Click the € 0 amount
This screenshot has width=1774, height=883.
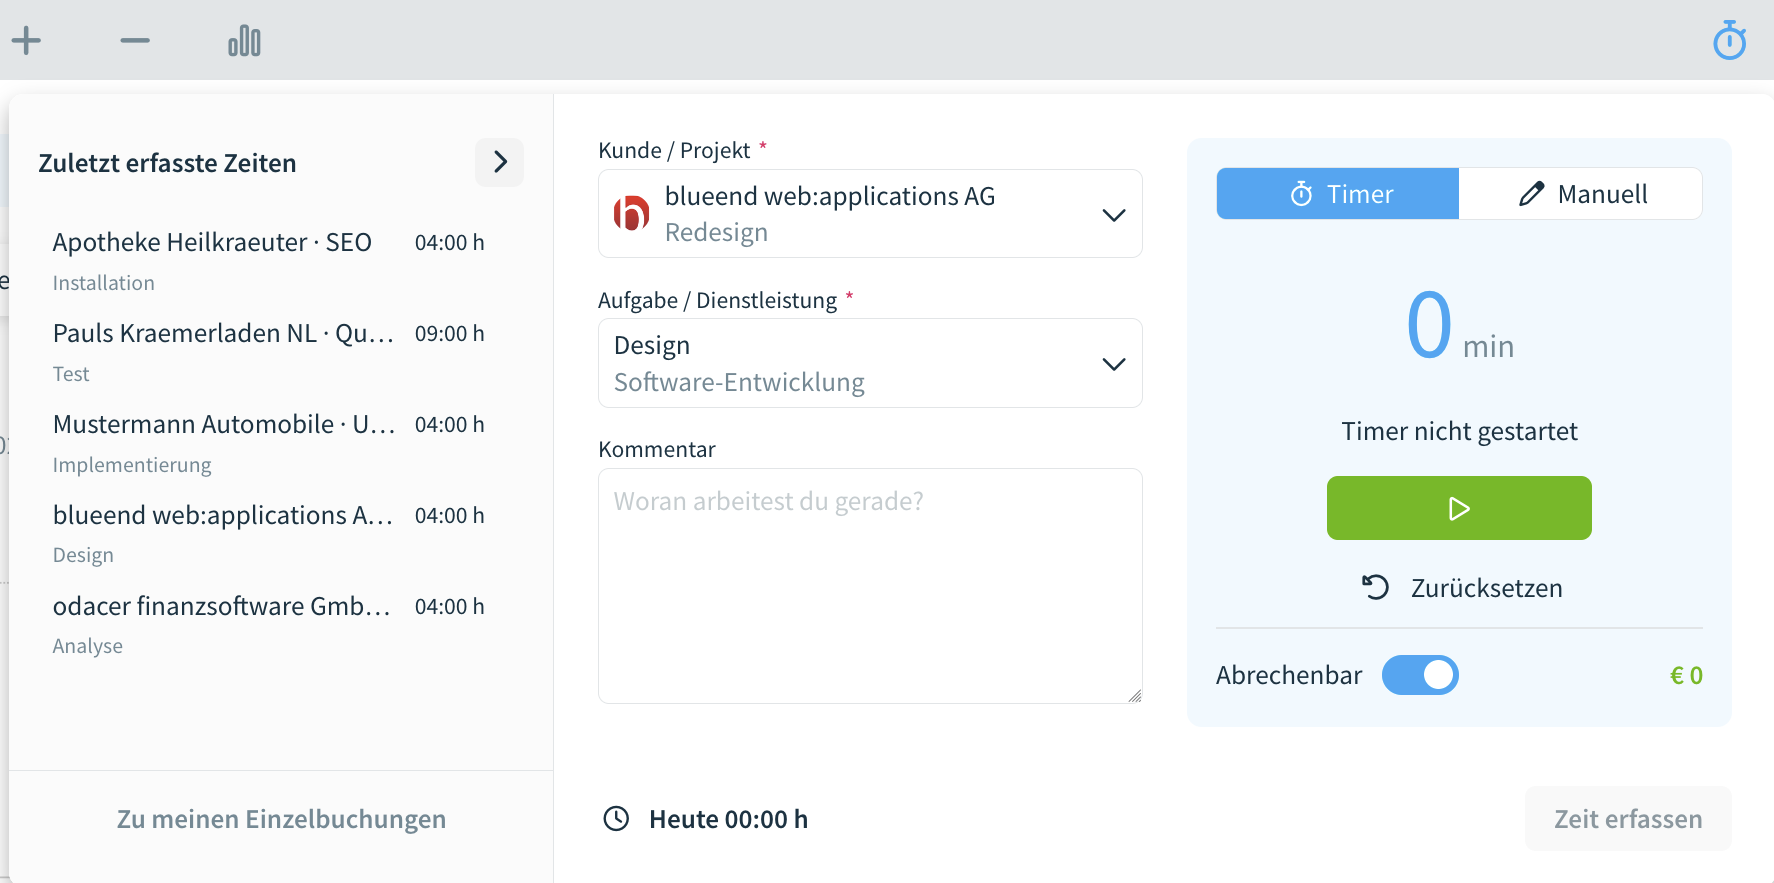pyautogui.click(x=1686, y=676)
